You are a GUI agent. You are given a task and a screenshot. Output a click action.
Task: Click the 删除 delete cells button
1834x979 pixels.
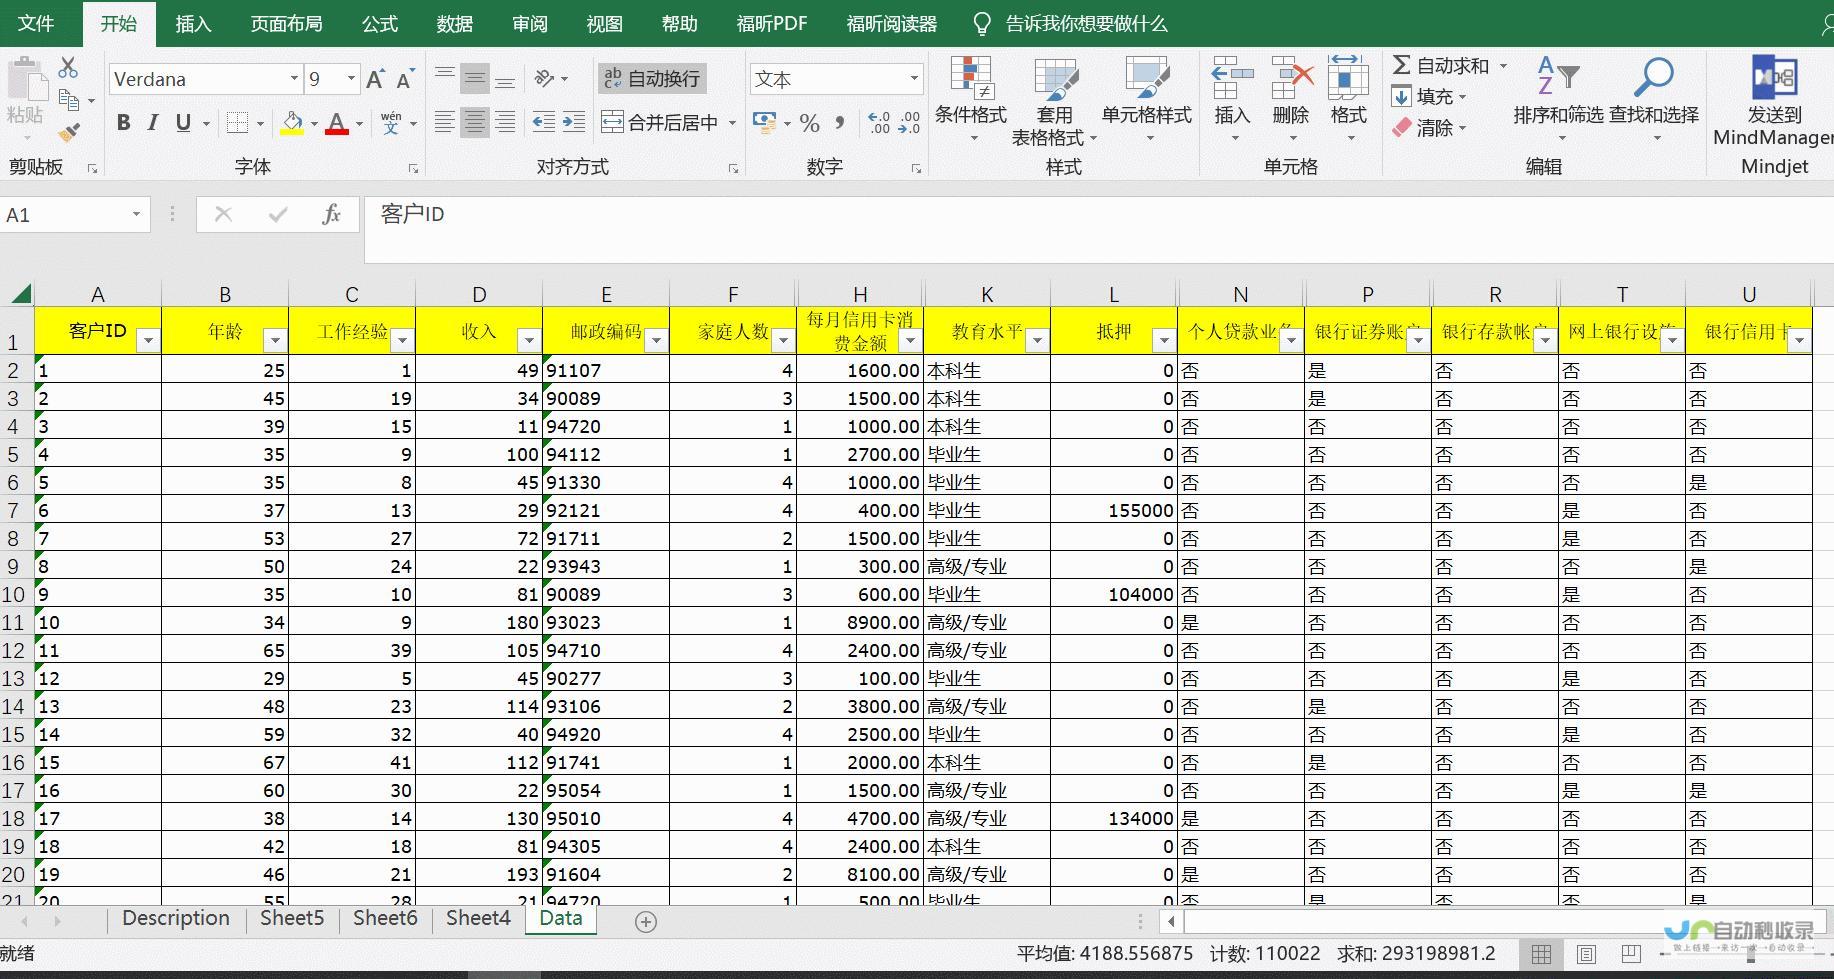1291,97
